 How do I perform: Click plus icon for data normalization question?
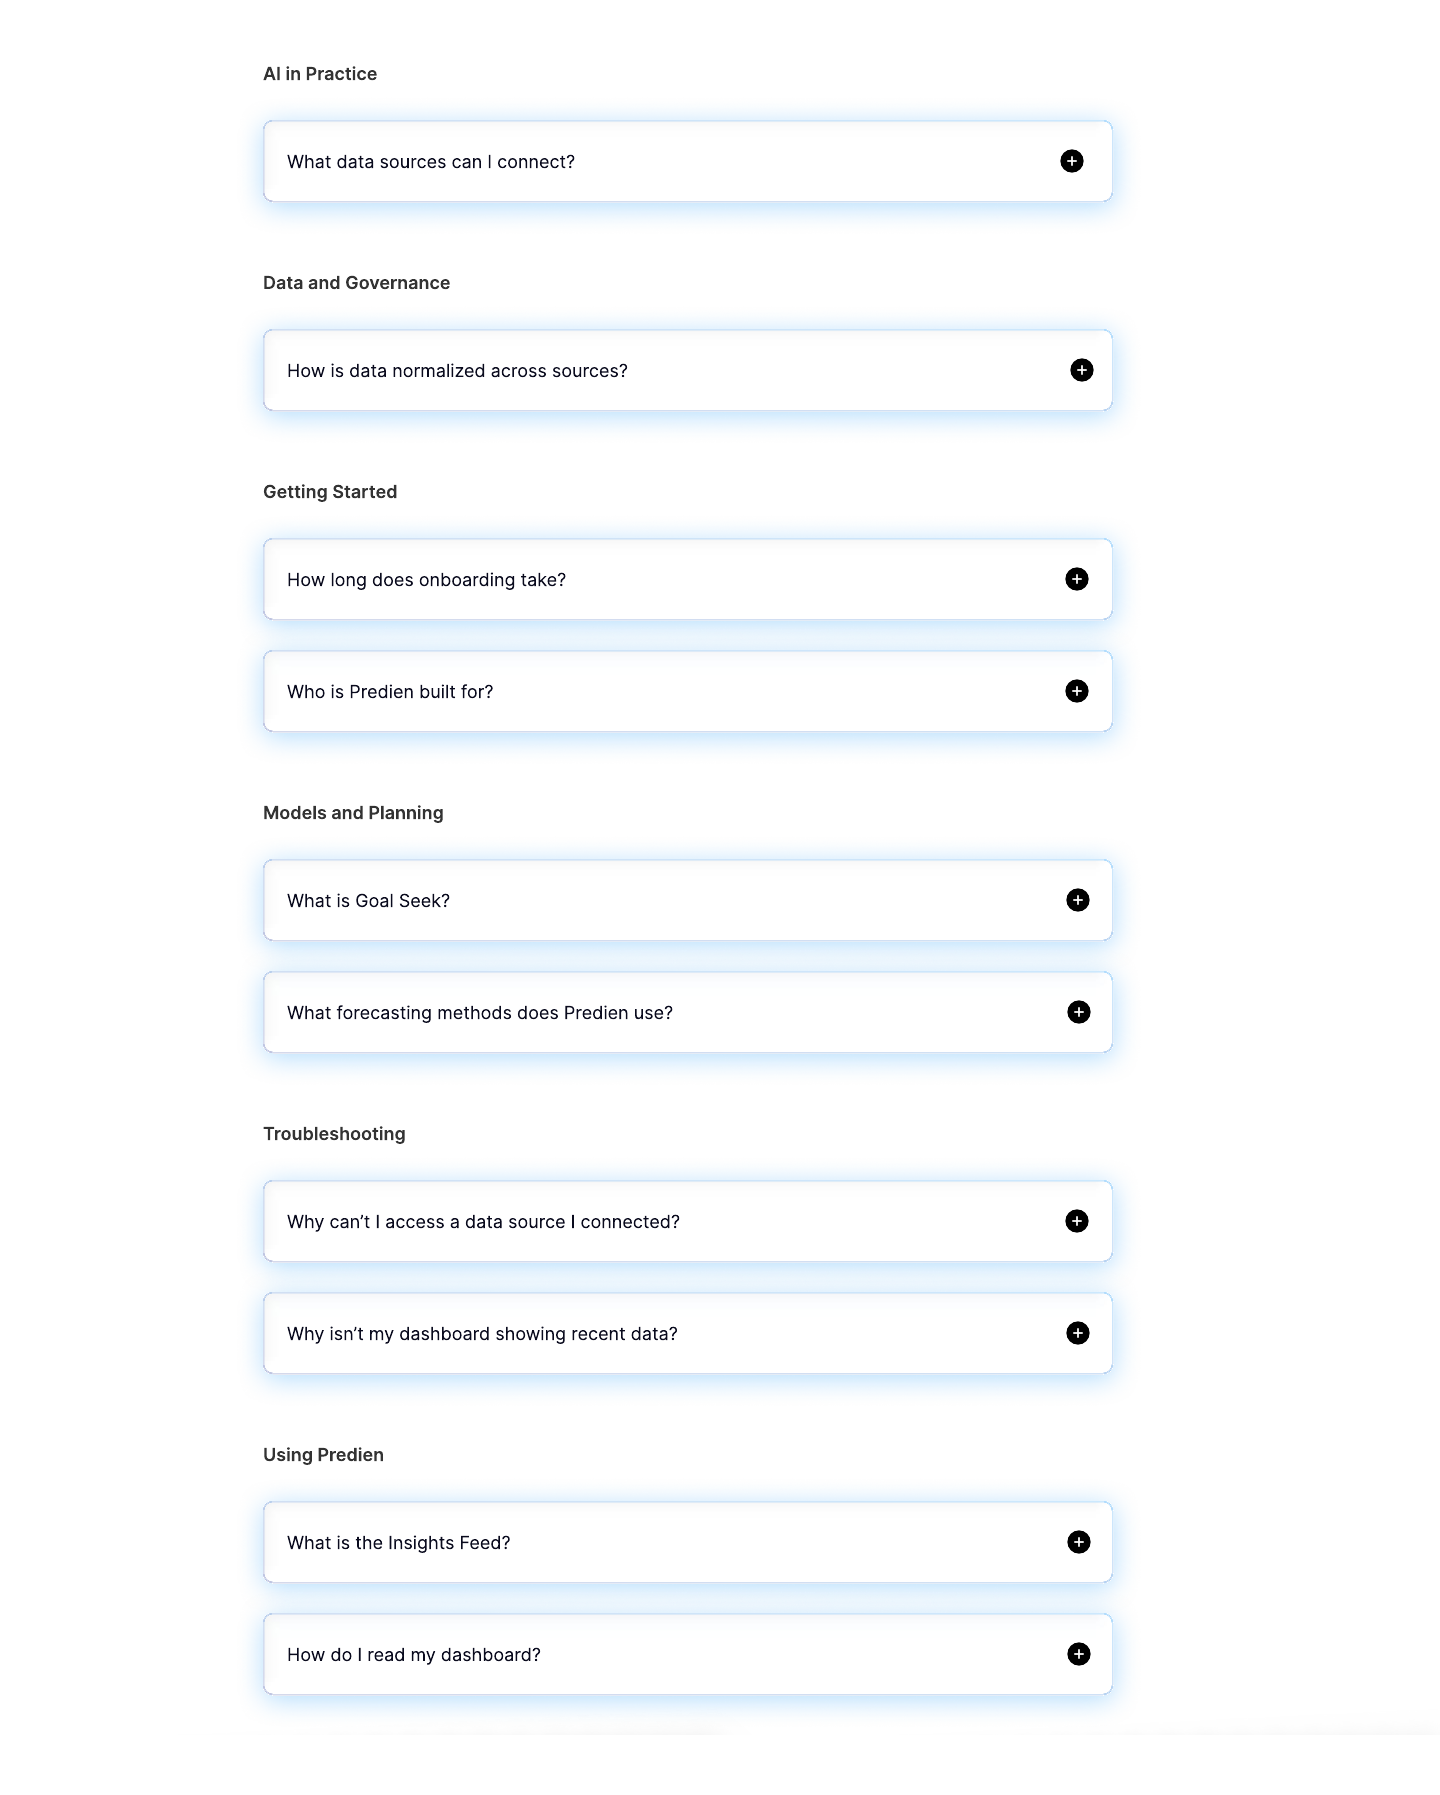coord(1081,370)
